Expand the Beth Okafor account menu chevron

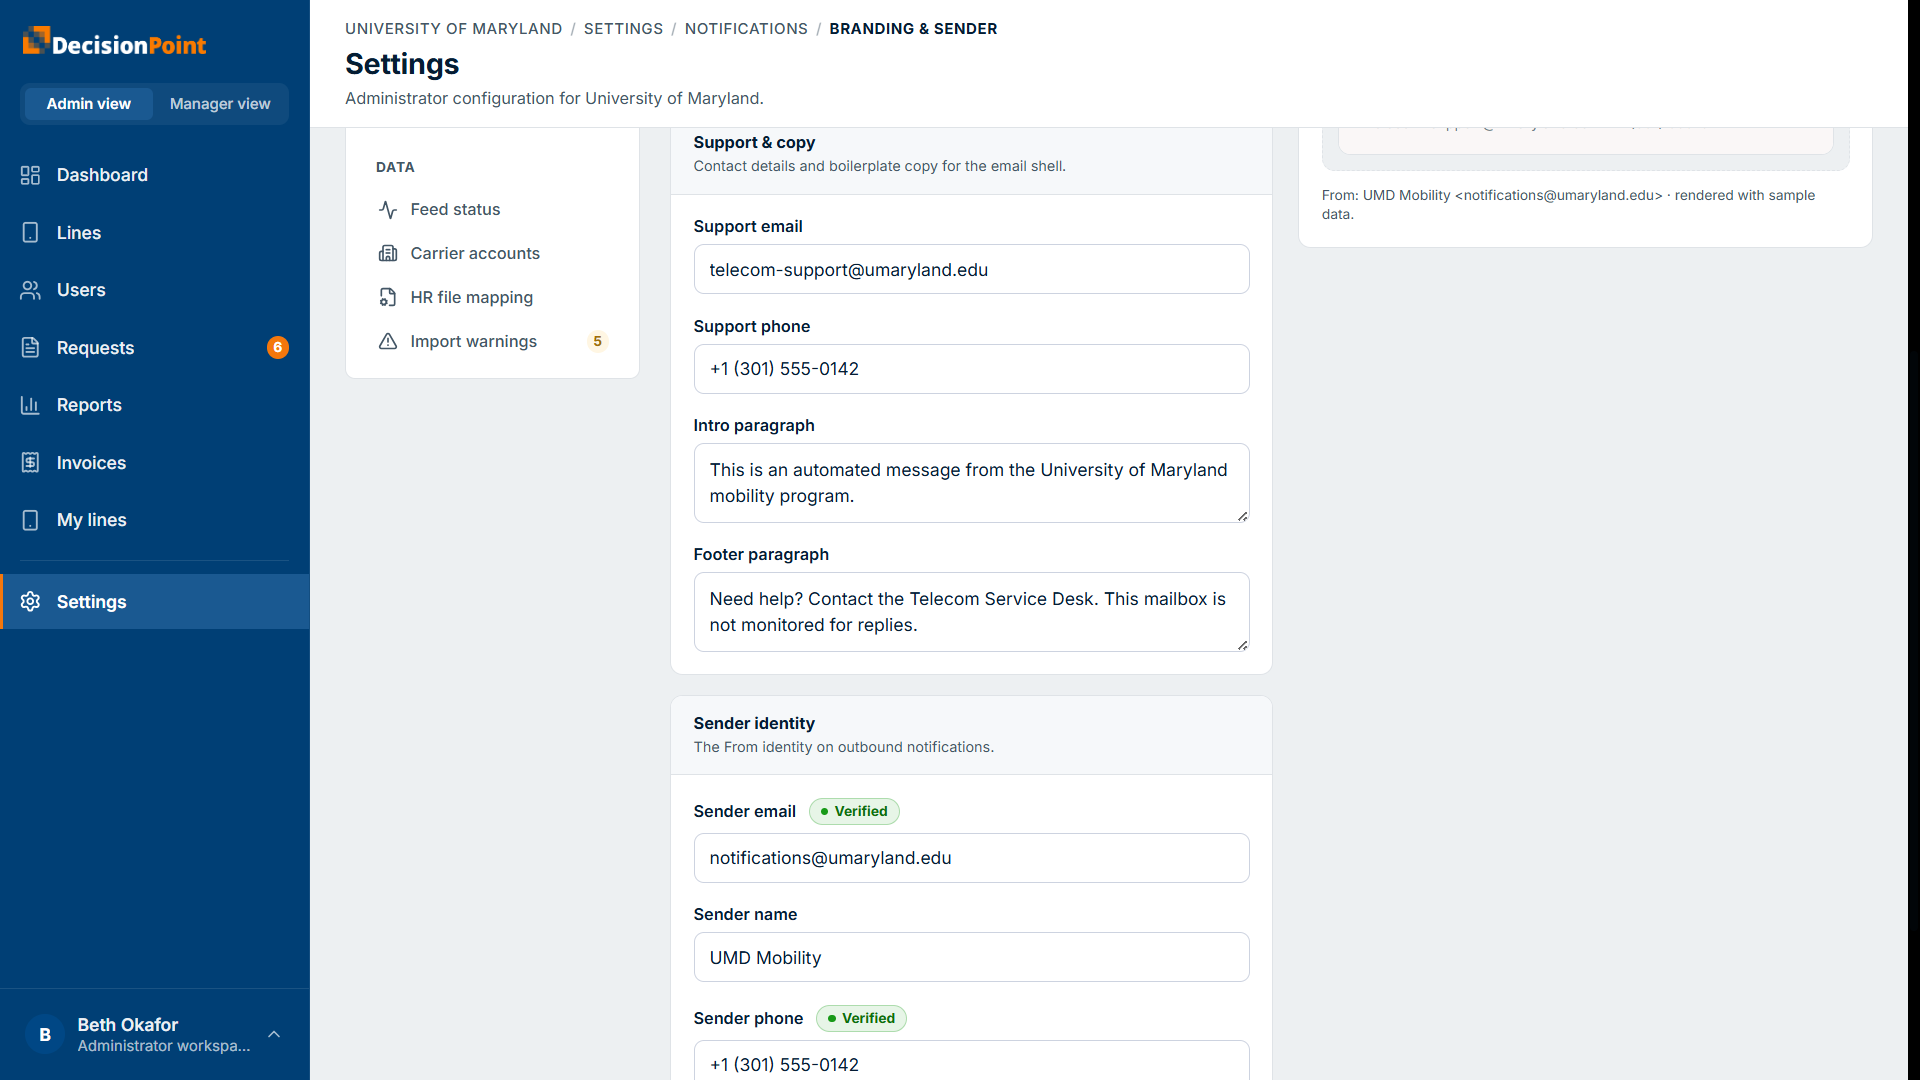tap(274, 1035)
